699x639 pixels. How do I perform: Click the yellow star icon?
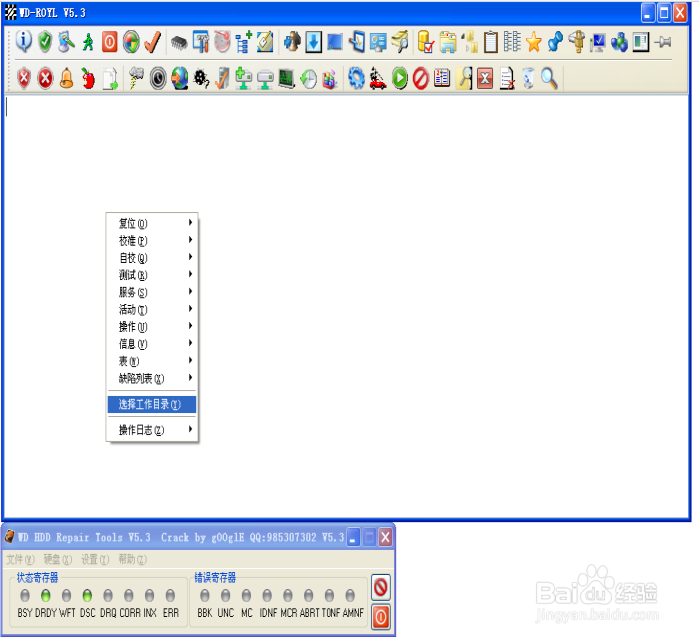534,42
